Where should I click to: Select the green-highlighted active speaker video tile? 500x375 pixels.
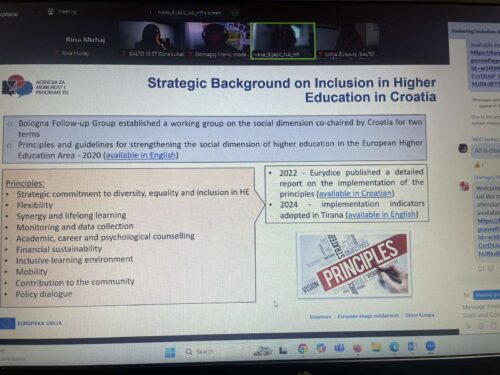coord(282,41)
